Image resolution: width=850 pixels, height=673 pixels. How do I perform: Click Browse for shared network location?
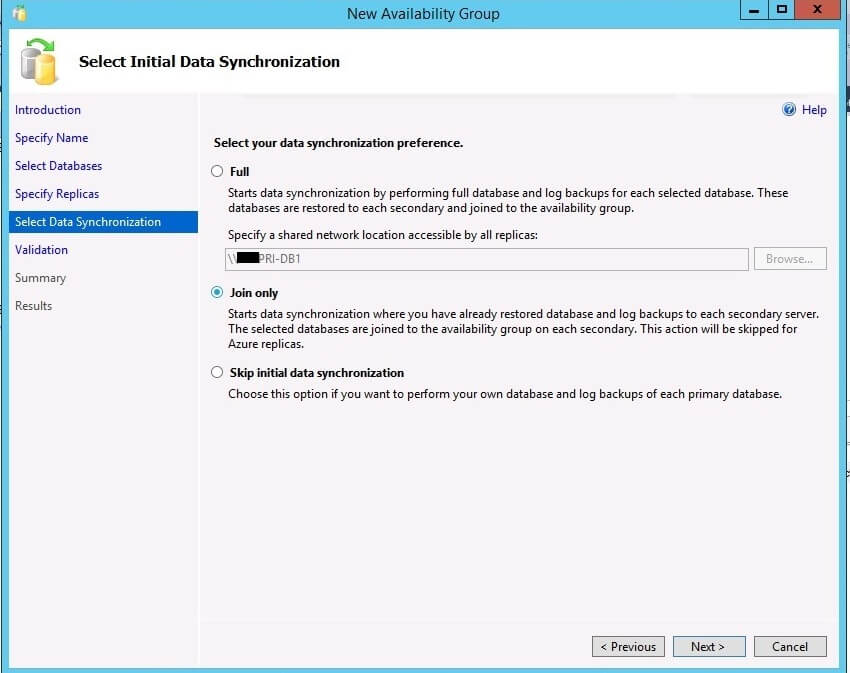pyautogui.click(x=790, y=259)
